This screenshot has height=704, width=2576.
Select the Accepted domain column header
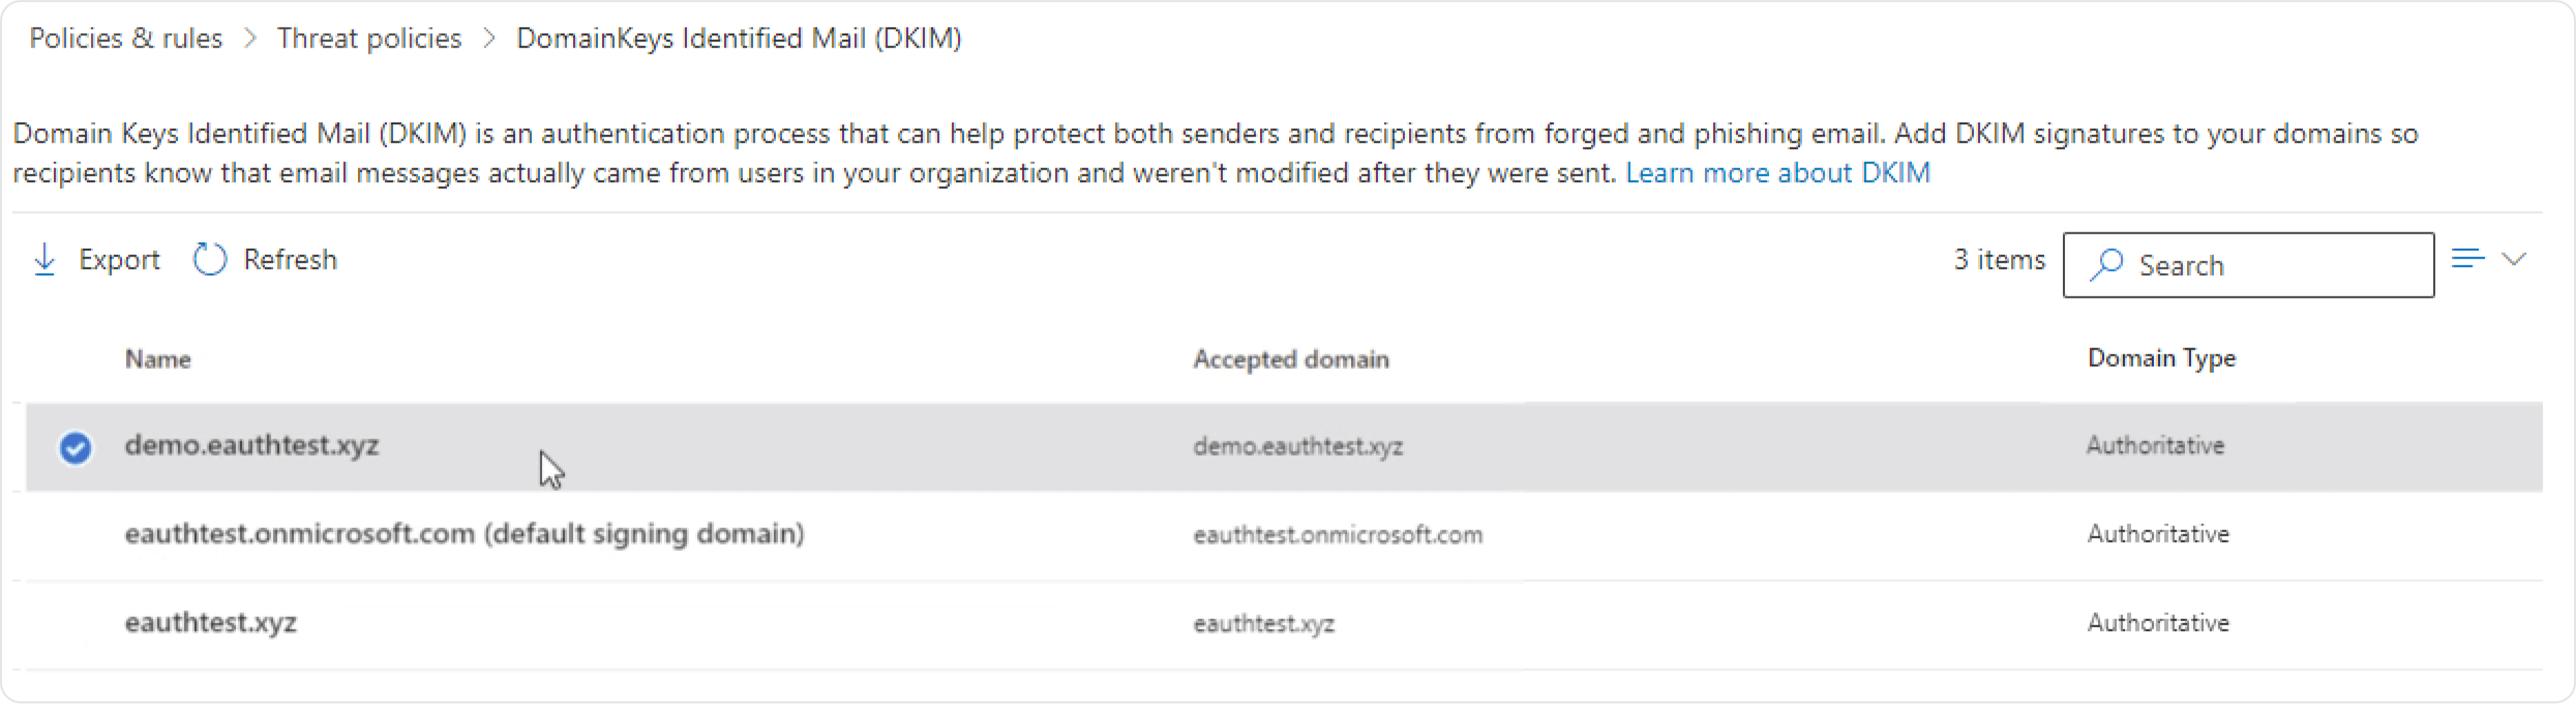pos(1291,358)
